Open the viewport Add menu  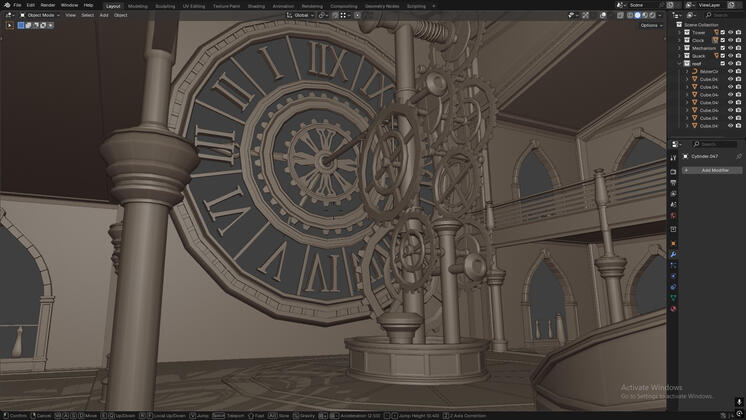tap(104, 15)
